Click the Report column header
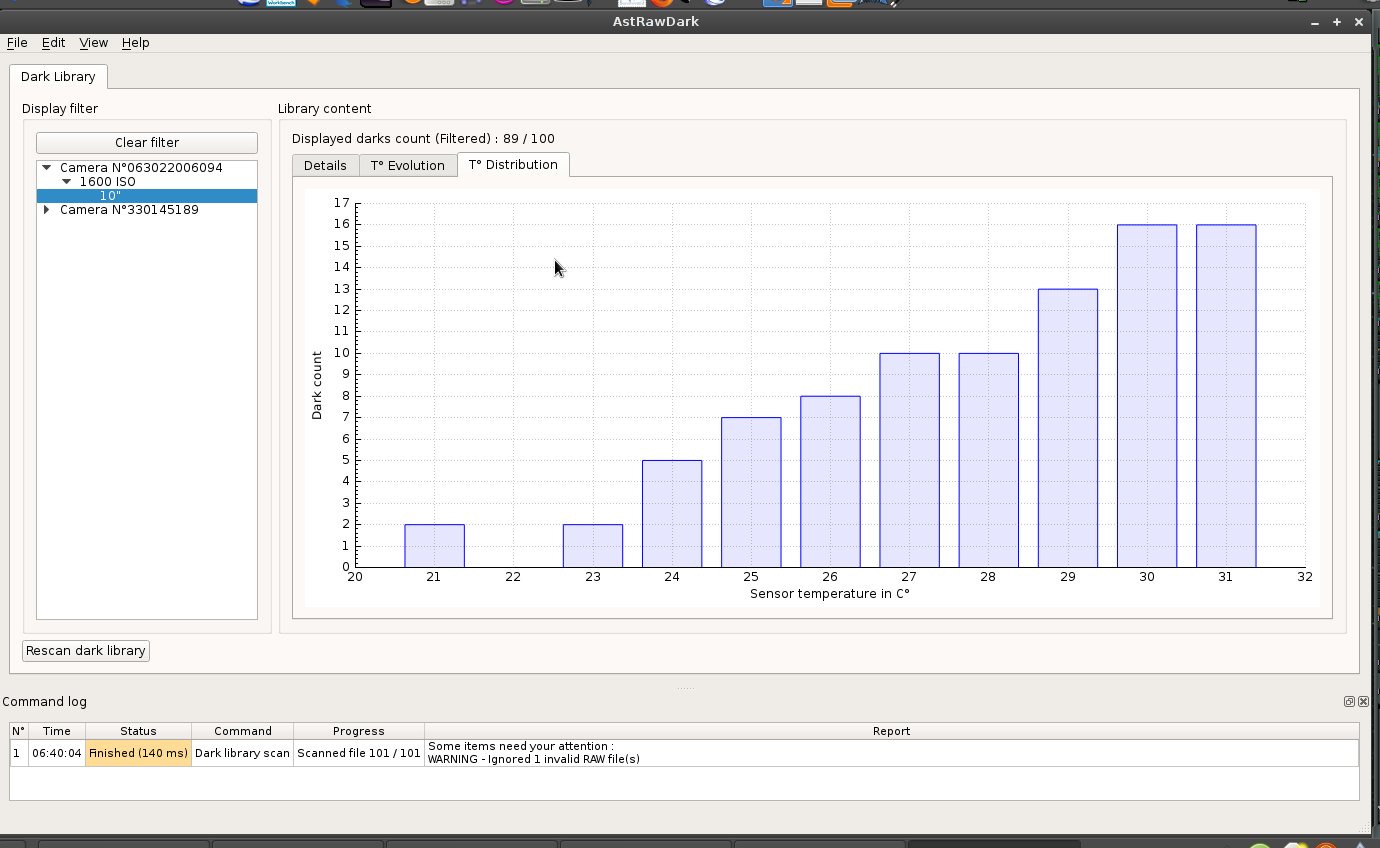 coord(891,731)
